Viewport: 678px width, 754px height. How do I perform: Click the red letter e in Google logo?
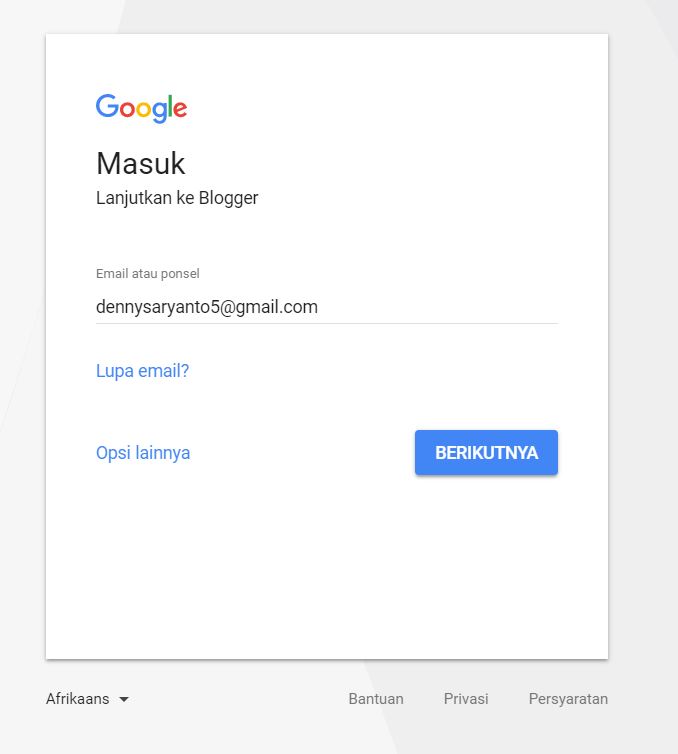(x=180, y=109)
